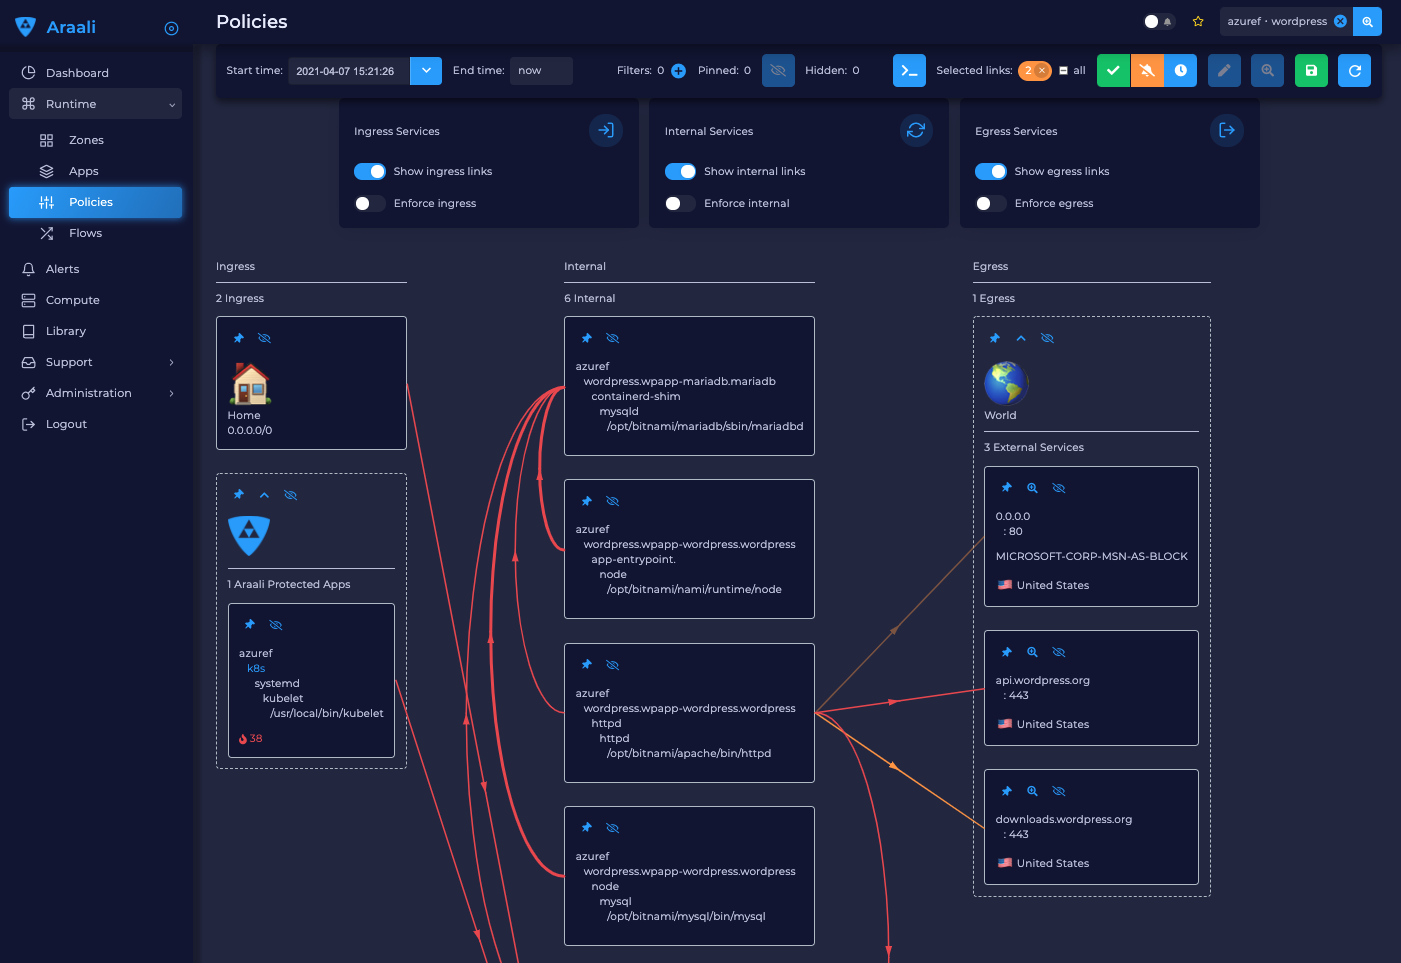The width and height of the screenshot is (1401, 963).
Task: Favorite this view with star icon
Action: click(1198, 21)
